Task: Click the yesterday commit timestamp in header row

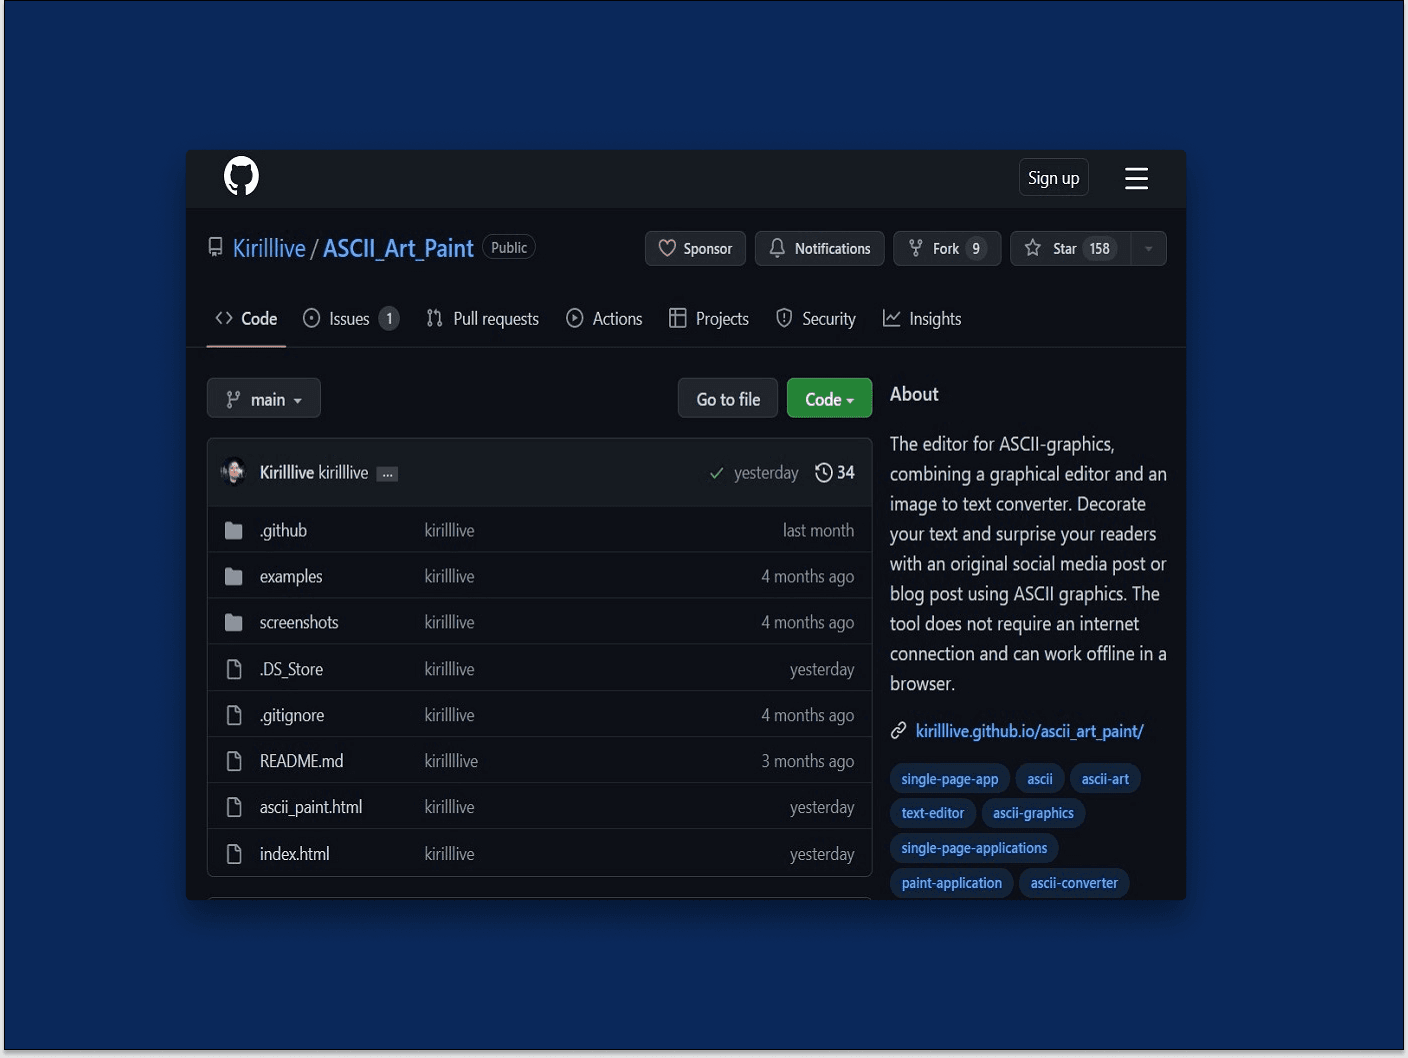Action: coord(766,472)
